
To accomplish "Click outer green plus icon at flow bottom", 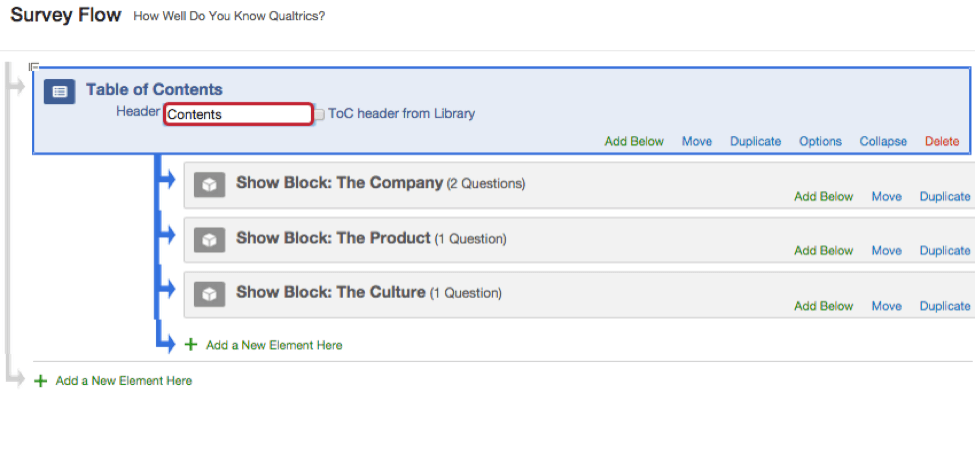I will [41, 381].
